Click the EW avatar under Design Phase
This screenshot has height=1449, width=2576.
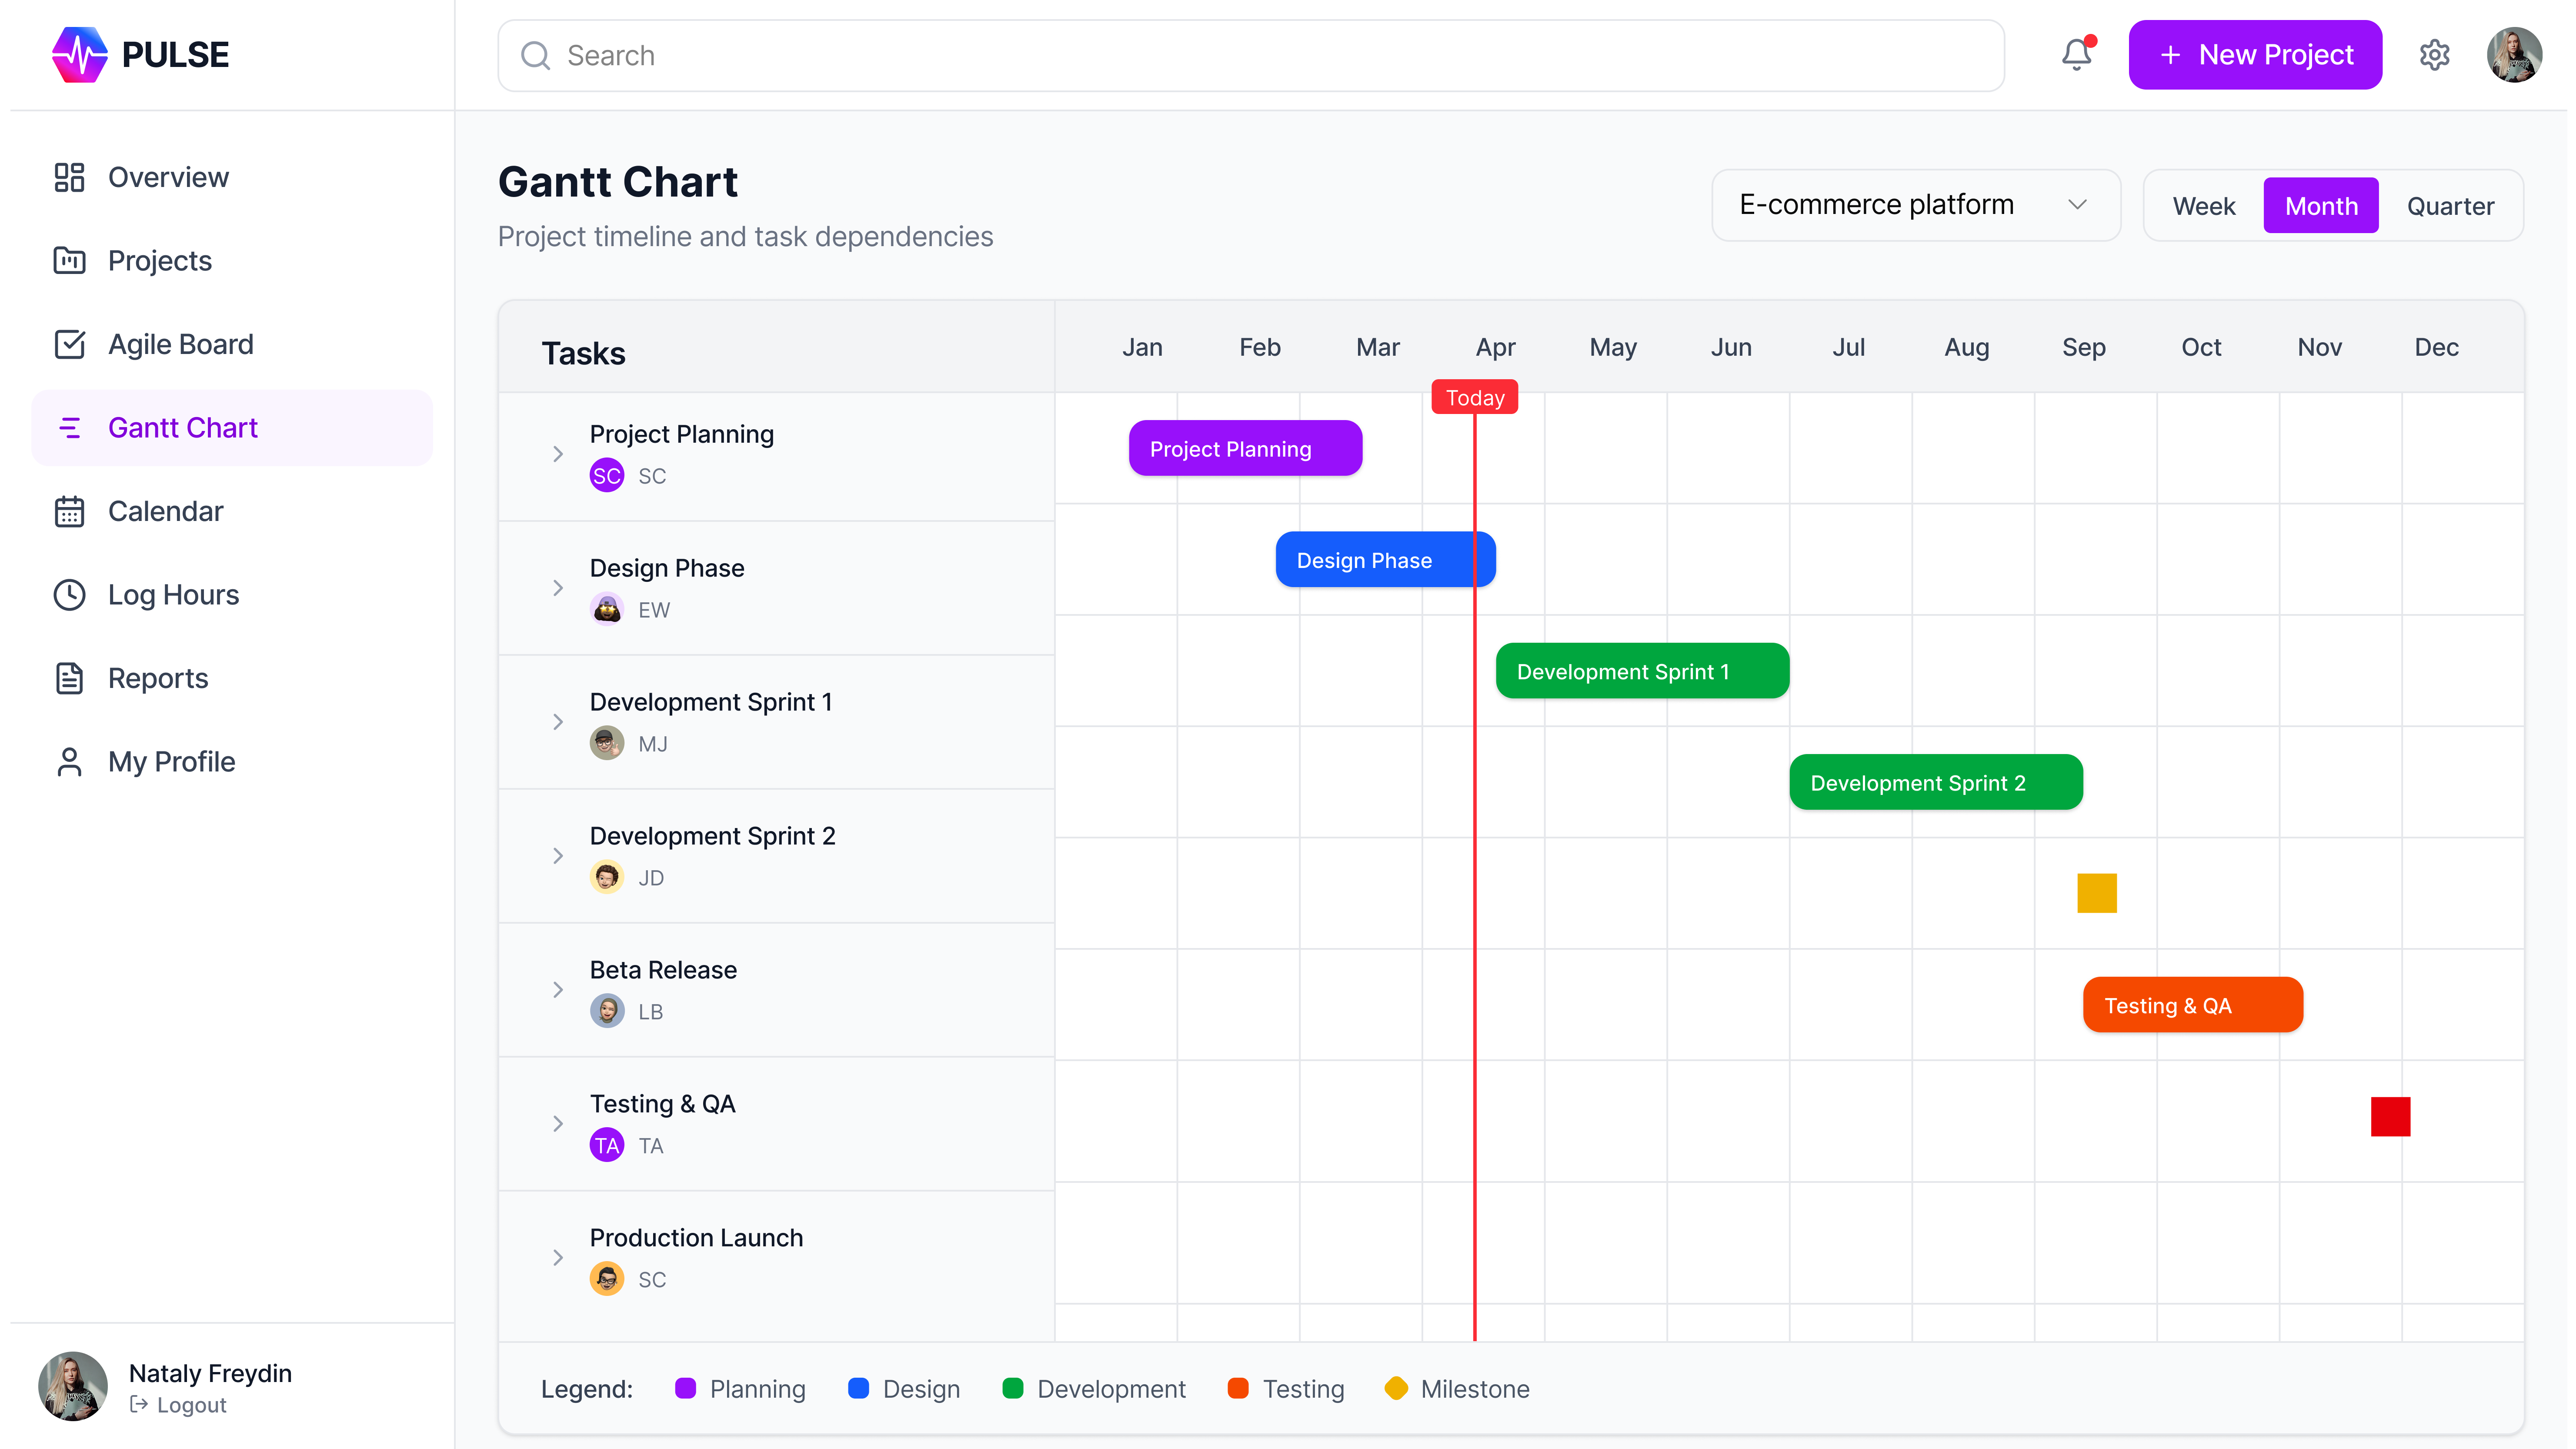pyautogui.click(x=606, y=609)
